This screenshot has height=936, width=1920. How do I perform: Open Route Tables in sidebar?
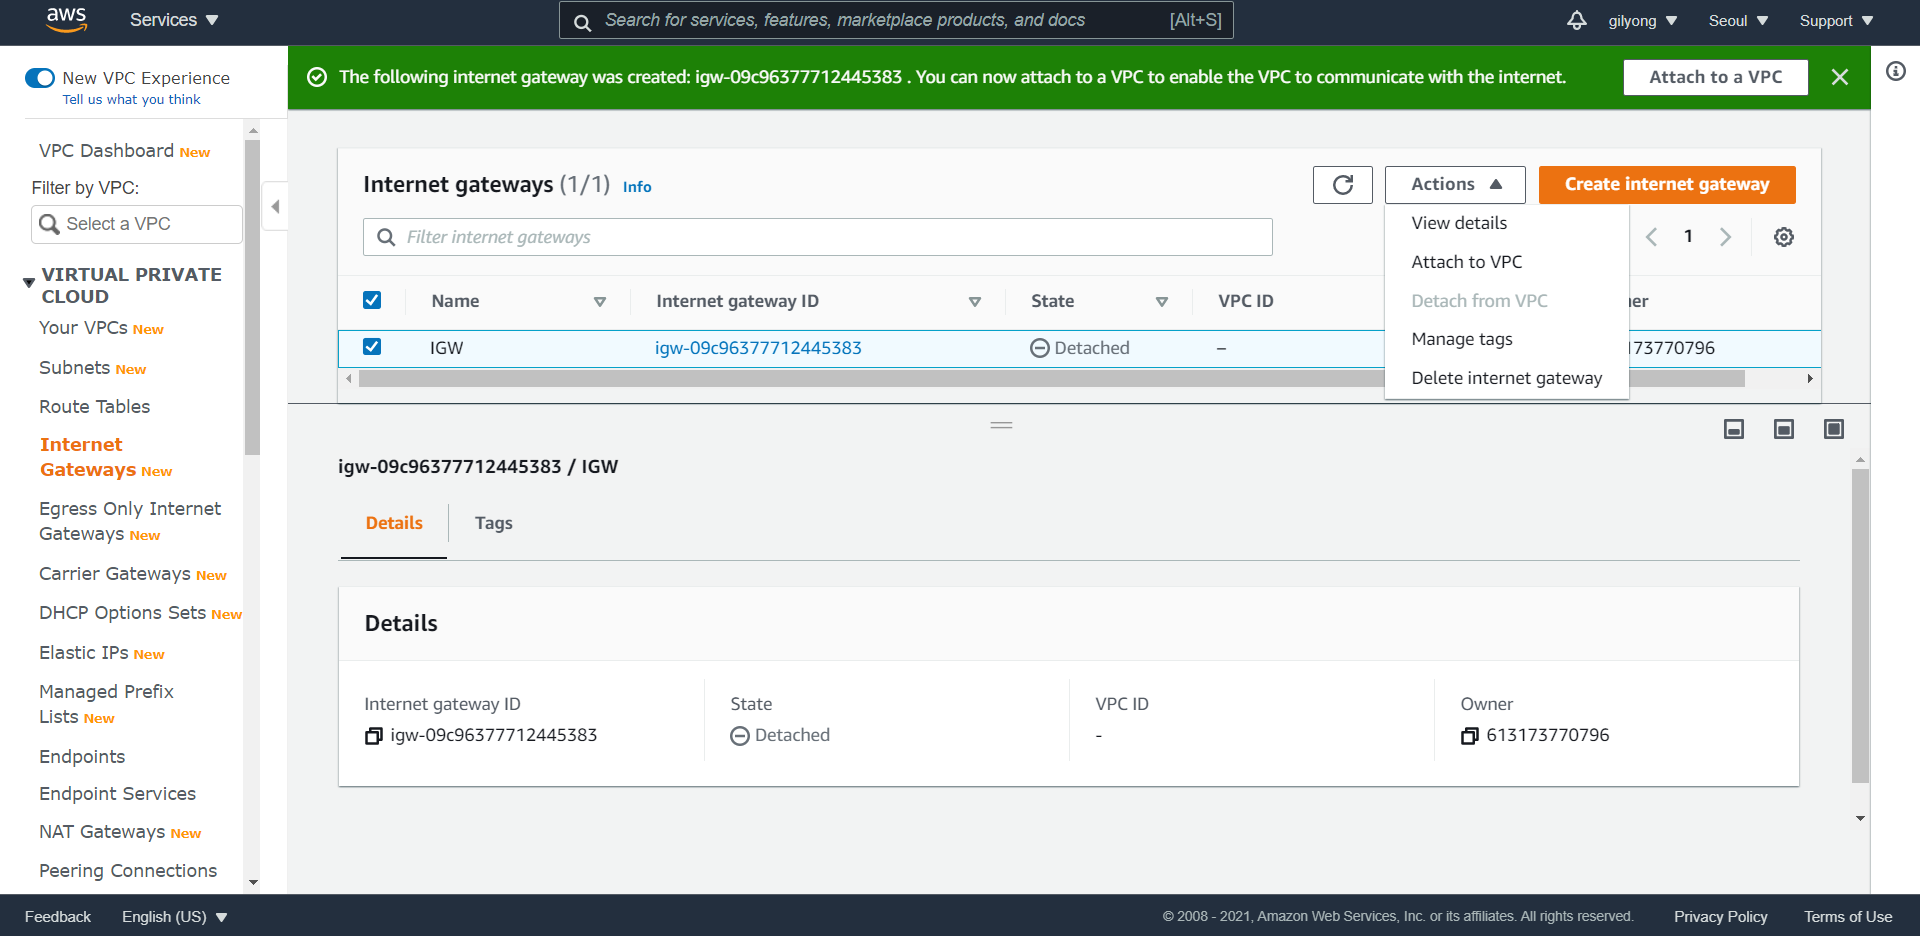pos(94,407)
